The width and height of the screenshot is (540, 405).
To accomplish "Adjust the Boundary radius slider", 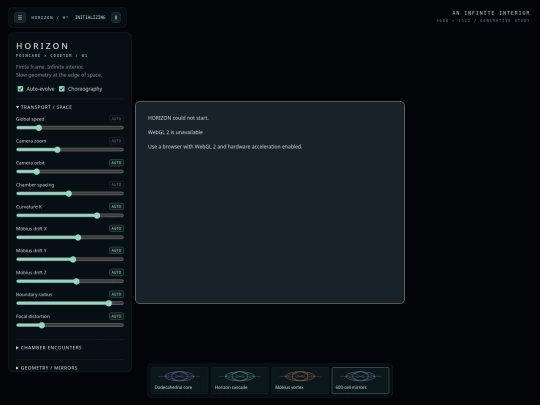I will pyautogui.click(x=70, y=303).
